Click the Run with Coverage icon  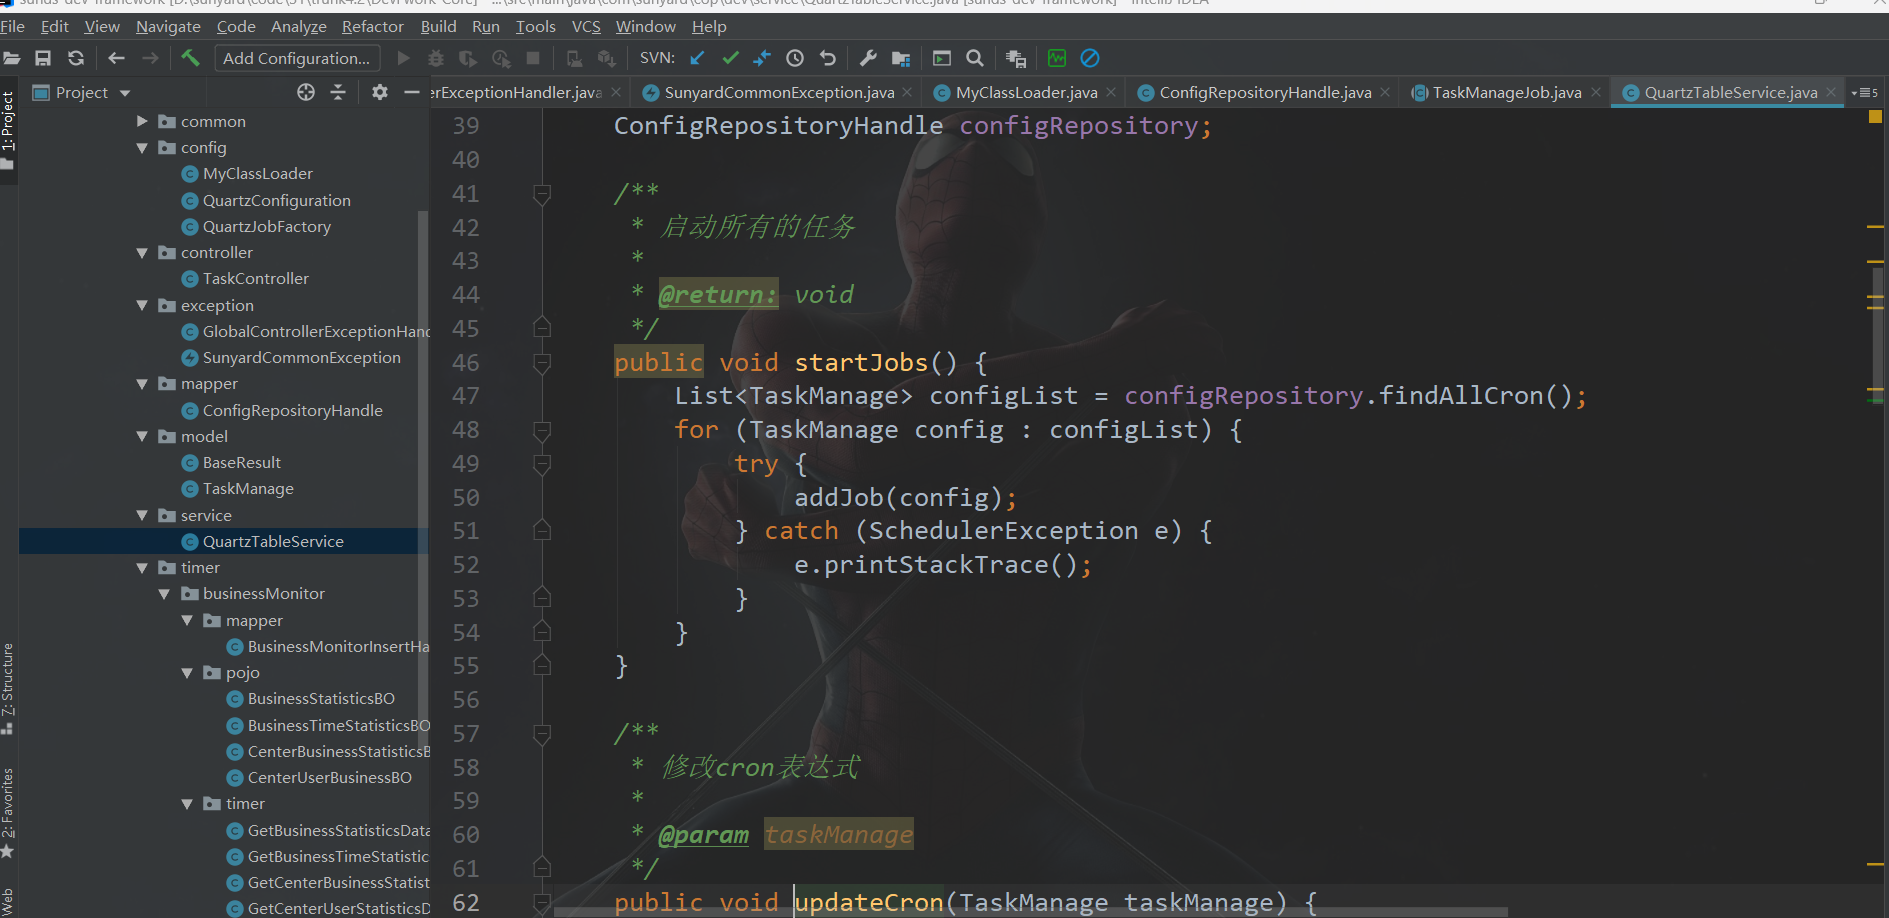click(468, 58)
